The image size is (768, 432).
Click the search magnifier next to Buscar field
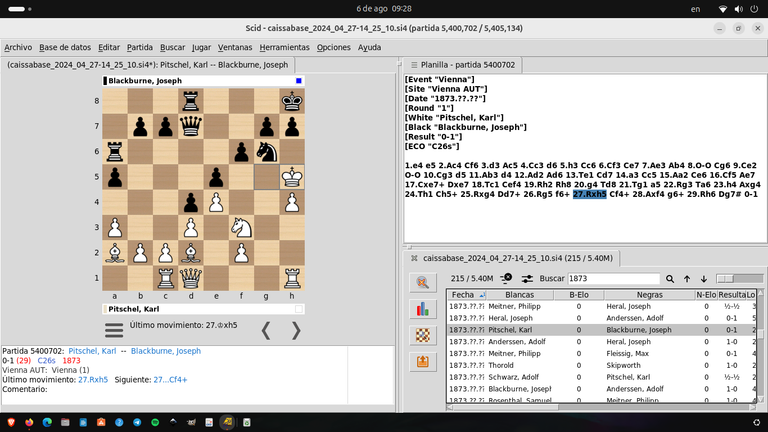coord(670,279)
